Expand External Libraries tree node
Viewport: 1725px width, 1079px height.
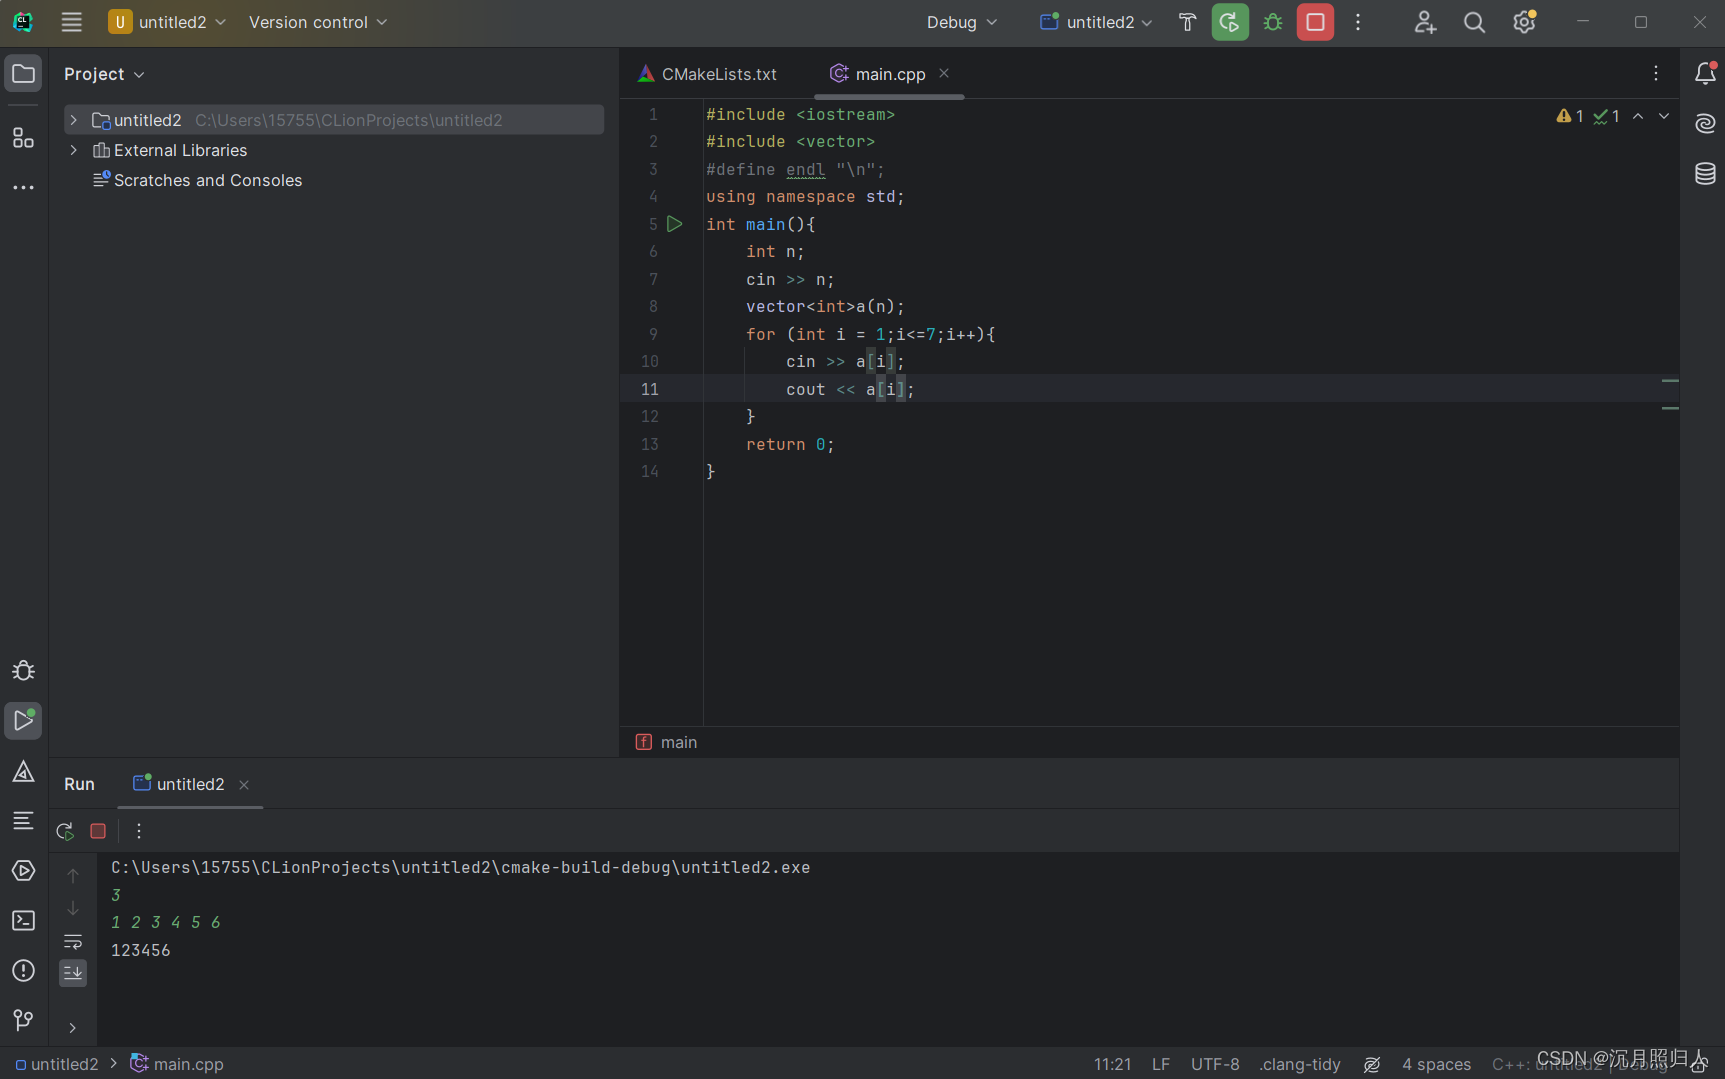tap(73, 150)
